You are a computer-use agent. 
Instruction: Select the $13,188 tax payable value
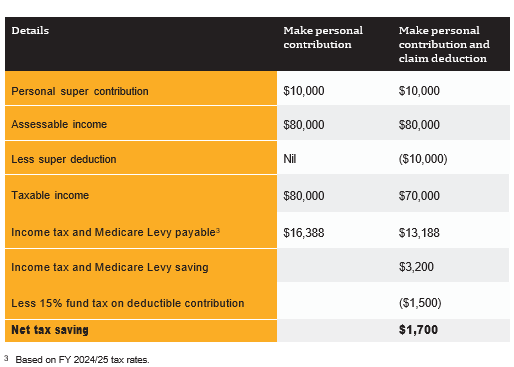[x=419, y=233]
